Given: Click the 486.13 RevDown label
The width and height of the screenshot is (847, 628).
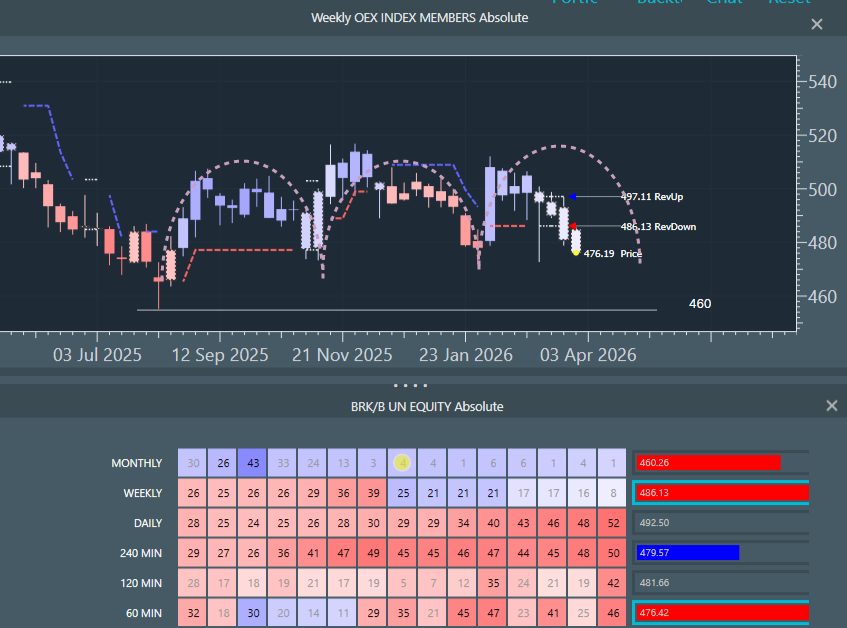Looking at the screenshot, I should 658,227.
